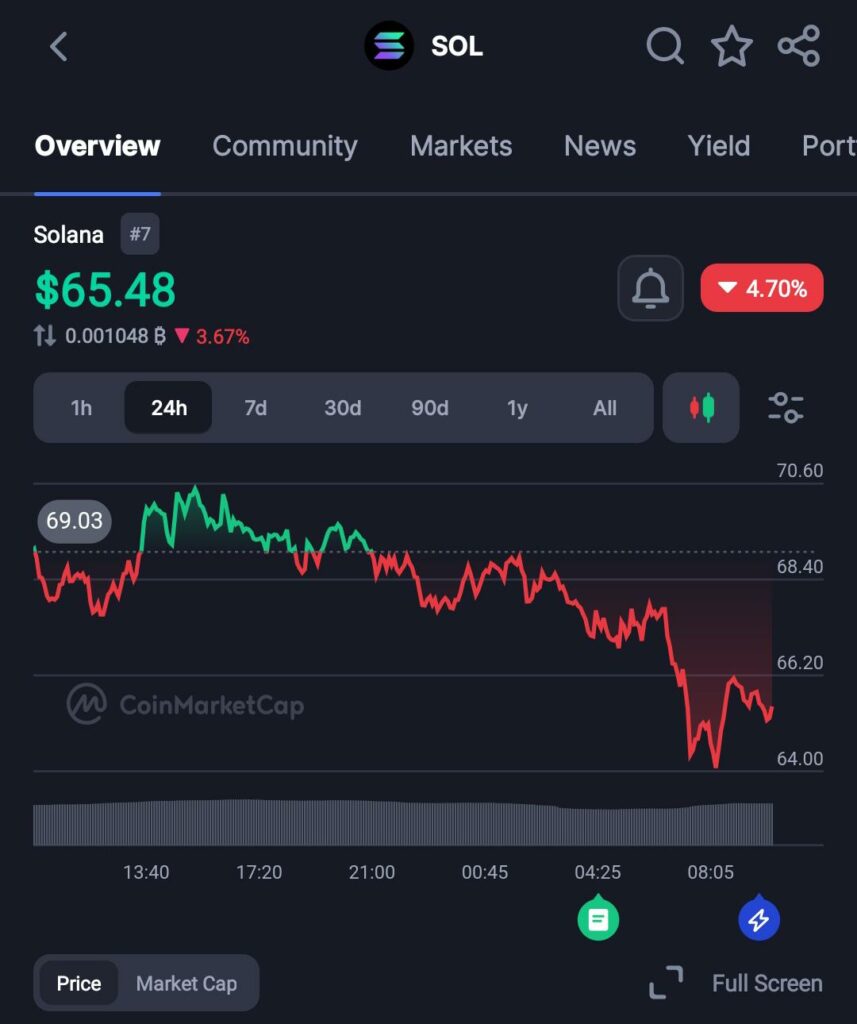Open blue lightning event marker on chart

(758, 918)
